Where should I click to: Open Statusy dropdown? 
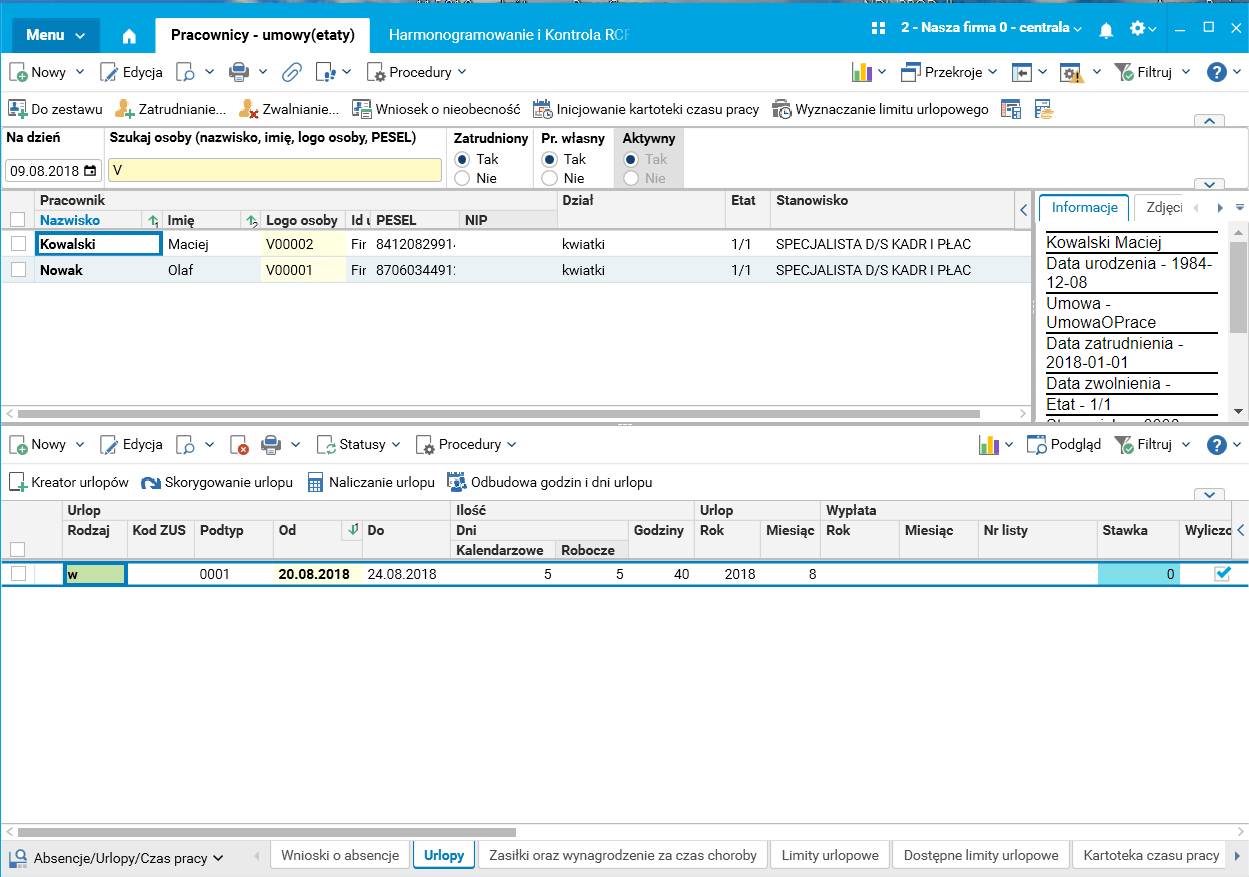click(358, 445)
